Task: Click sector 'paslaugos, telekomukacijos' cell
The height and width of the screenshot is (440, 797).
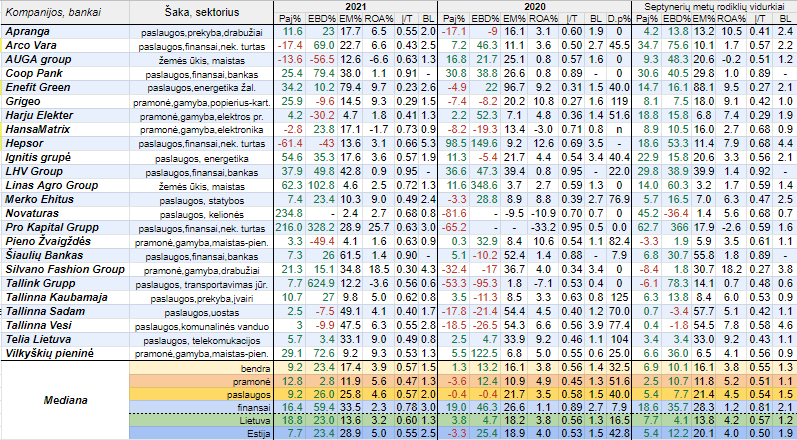Action: pos(202,340)
